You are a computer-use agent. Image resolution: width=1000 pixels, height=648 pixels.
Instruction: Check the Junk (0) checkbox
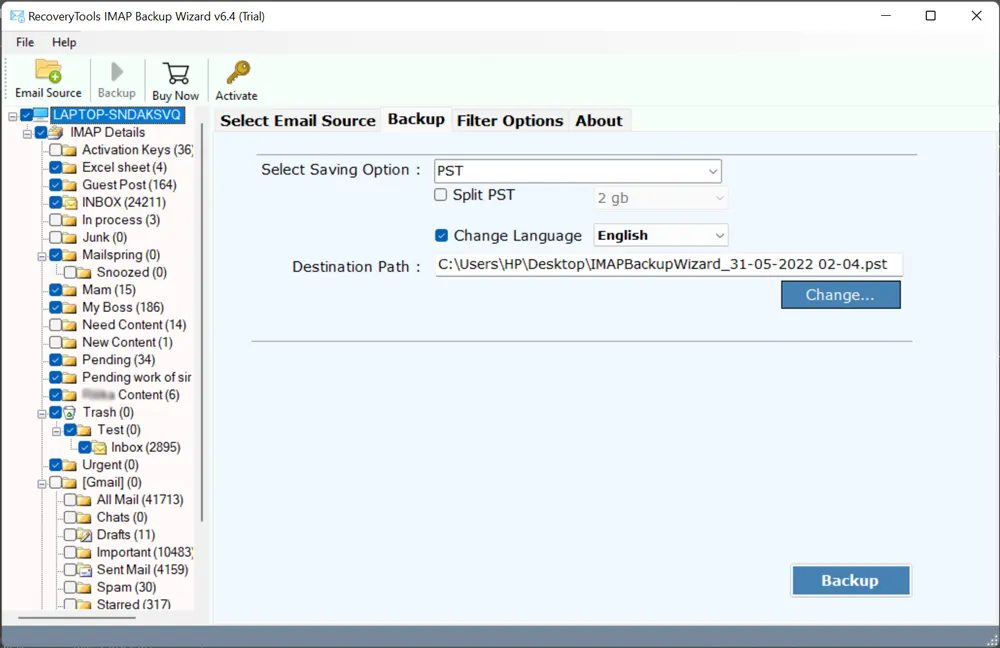[x=55, y=237]
